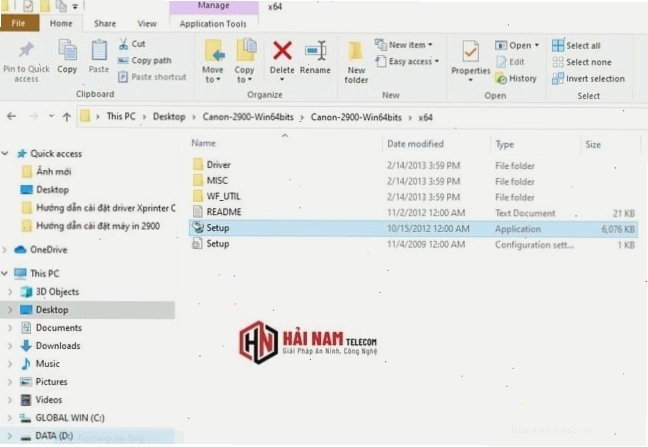Collapse the This PC tree
The height and width of the screenshot is (447, 648).
point(5,273)
